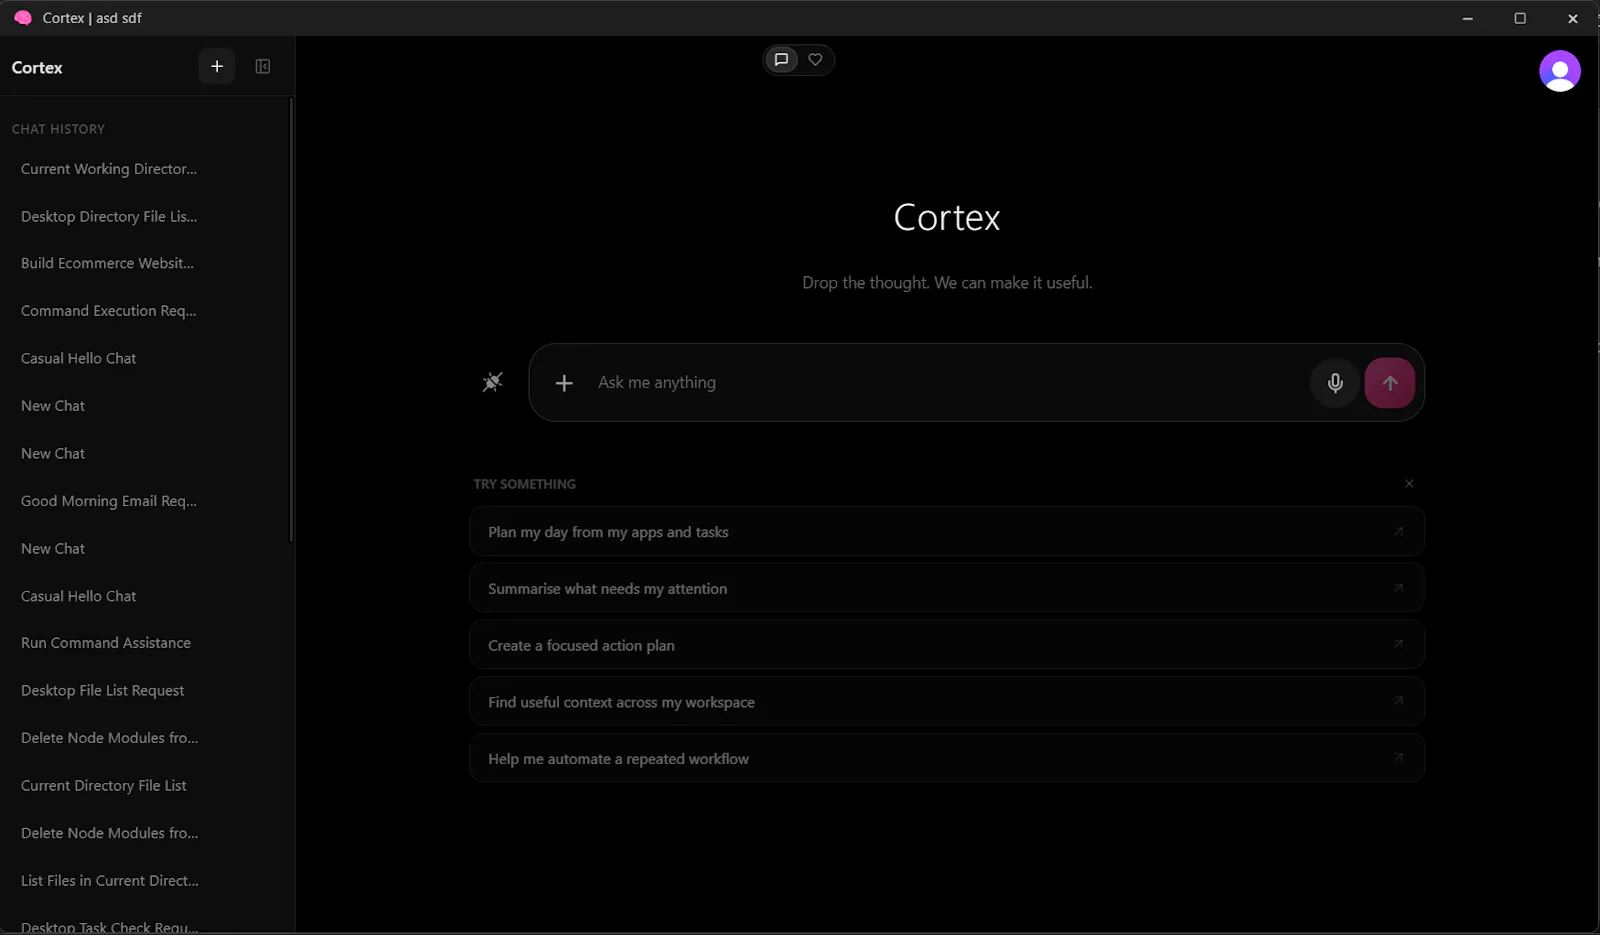Minimize the Cortex window
Image resolution: width=1600 pixels, height=935 pixels.
(1467, 18)
